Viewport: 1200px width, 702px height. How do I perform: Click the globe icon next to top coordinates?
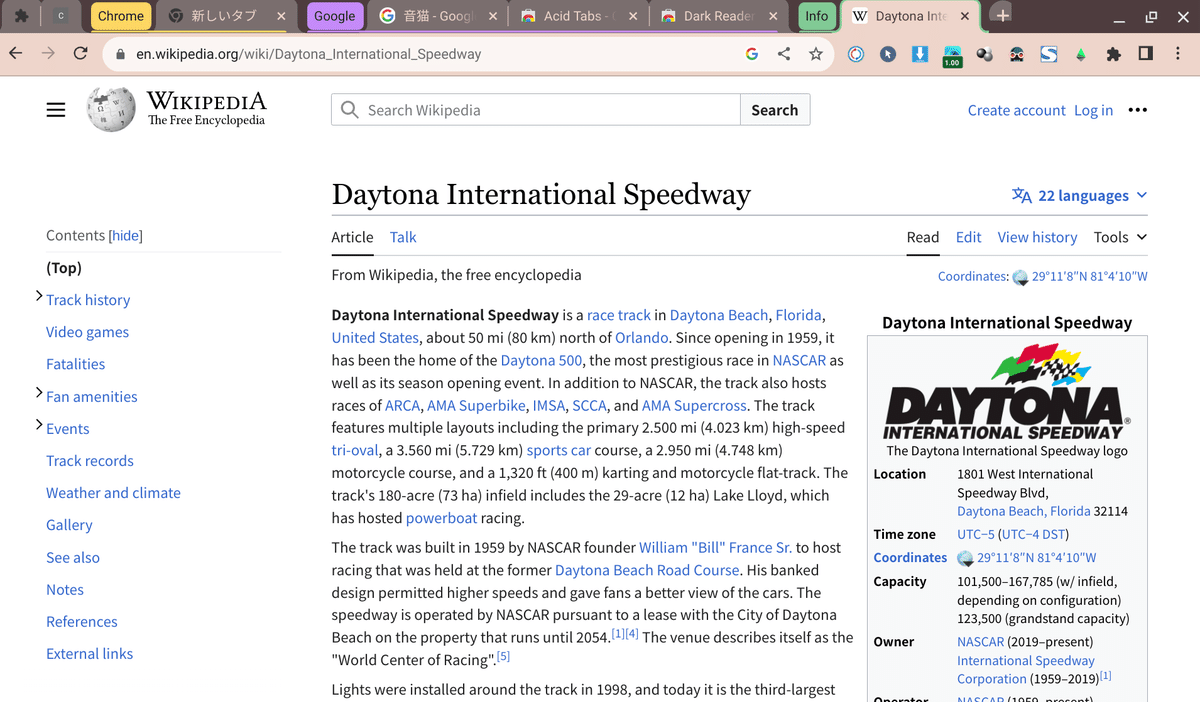[1020, 277]
